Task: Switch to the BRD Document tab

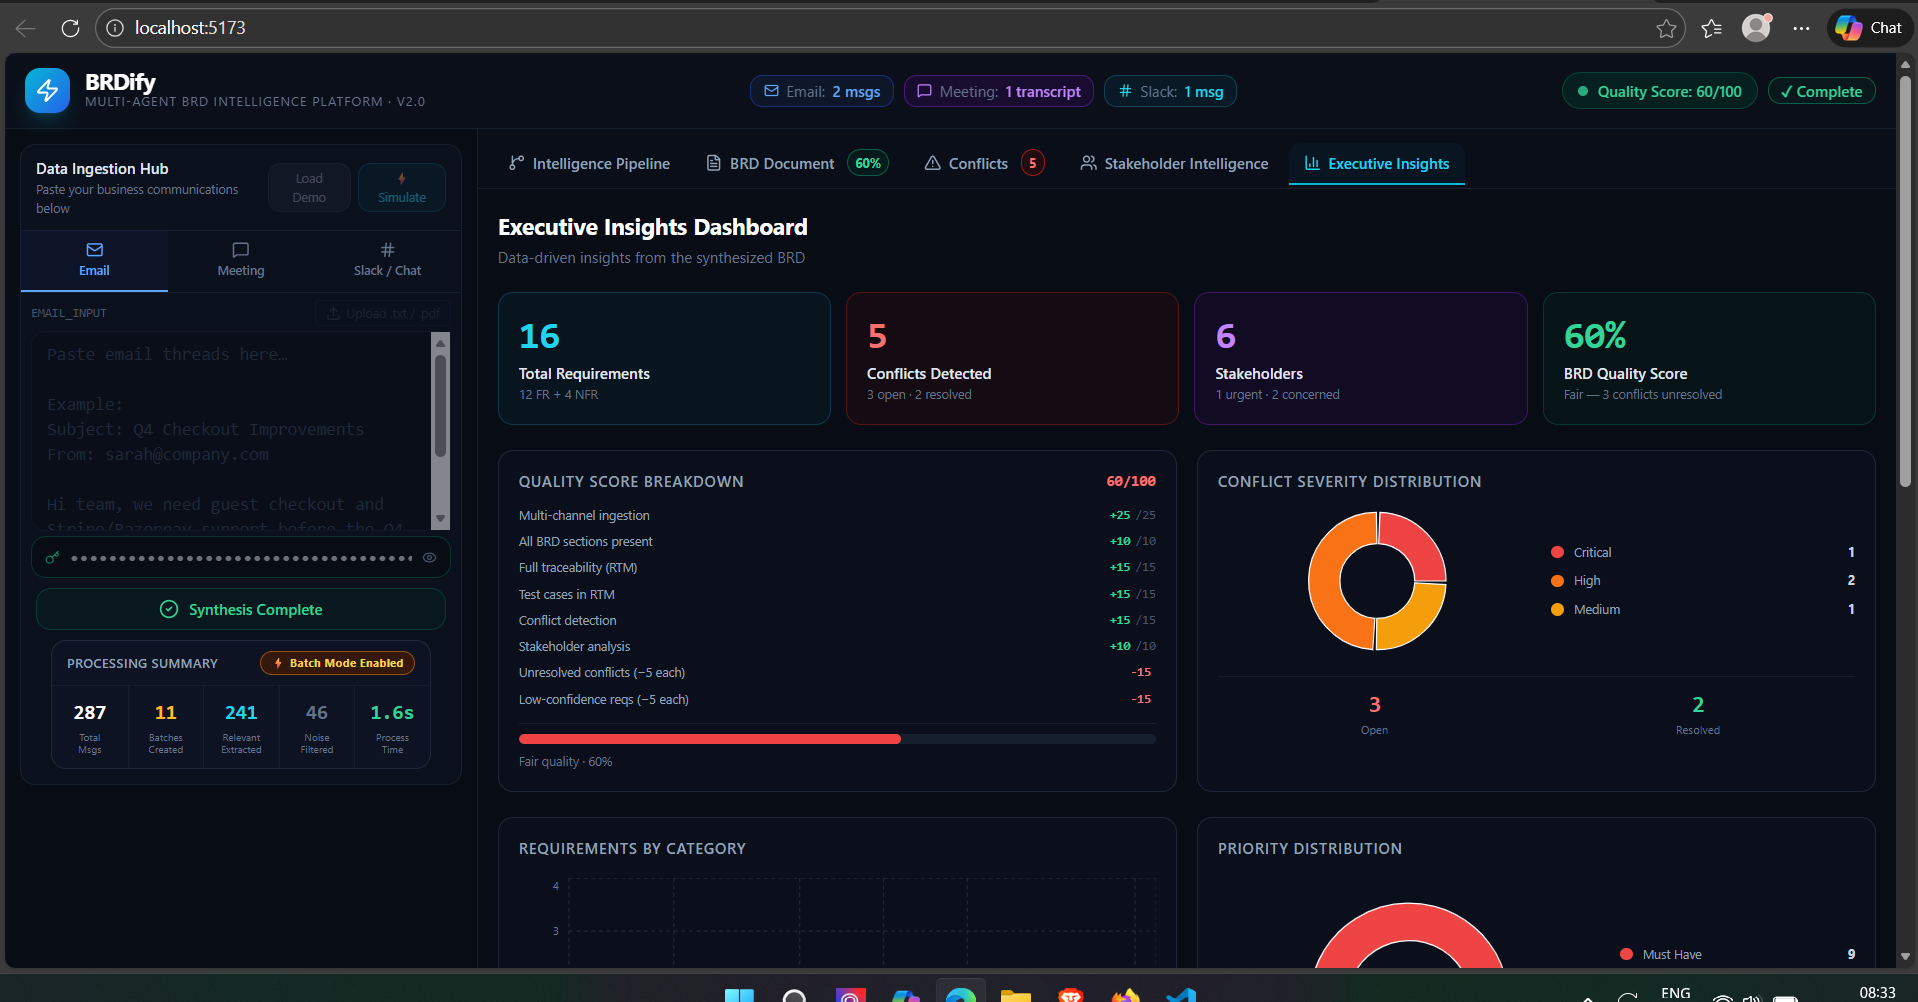Action: pyautogui.click(x=781, y=163)
